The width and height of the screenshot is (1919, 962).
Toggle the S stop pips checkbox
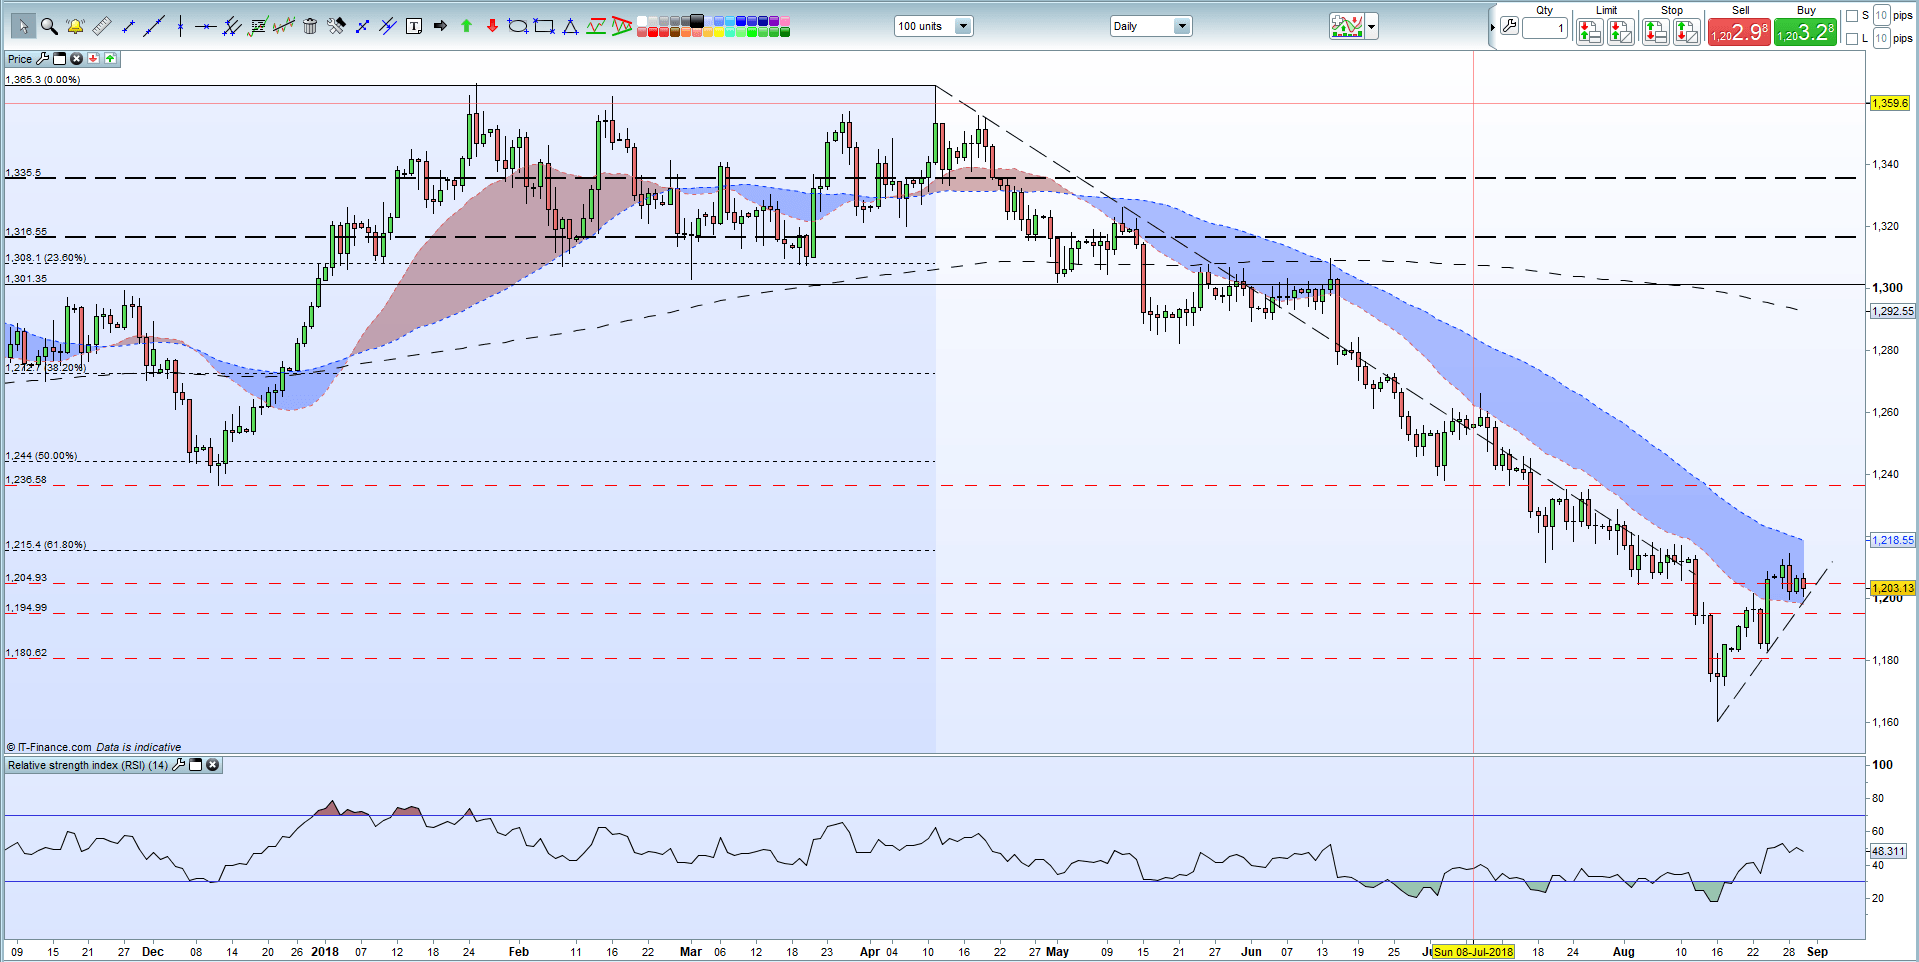click(1852, 16)
